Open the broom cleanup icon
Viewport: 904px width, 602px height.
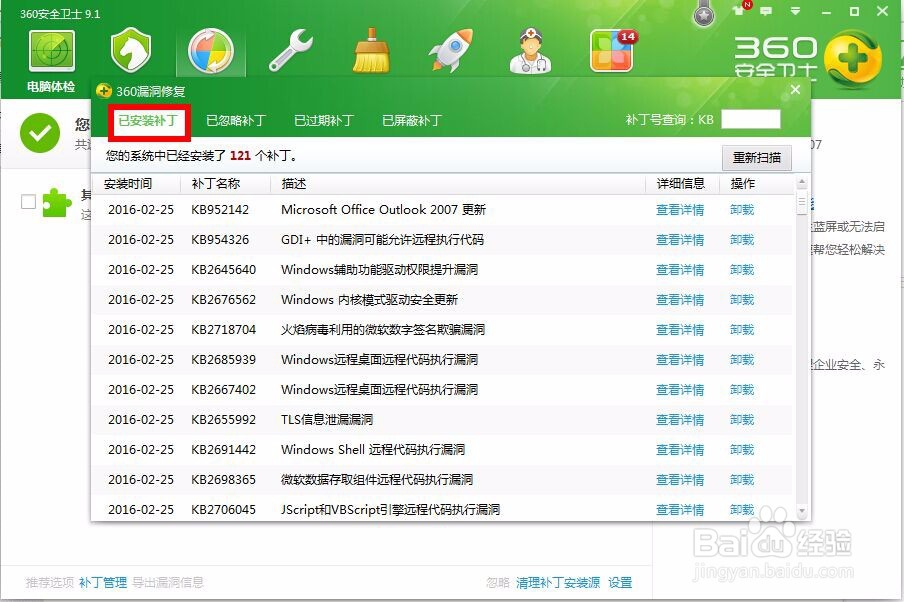pos(371,51)
